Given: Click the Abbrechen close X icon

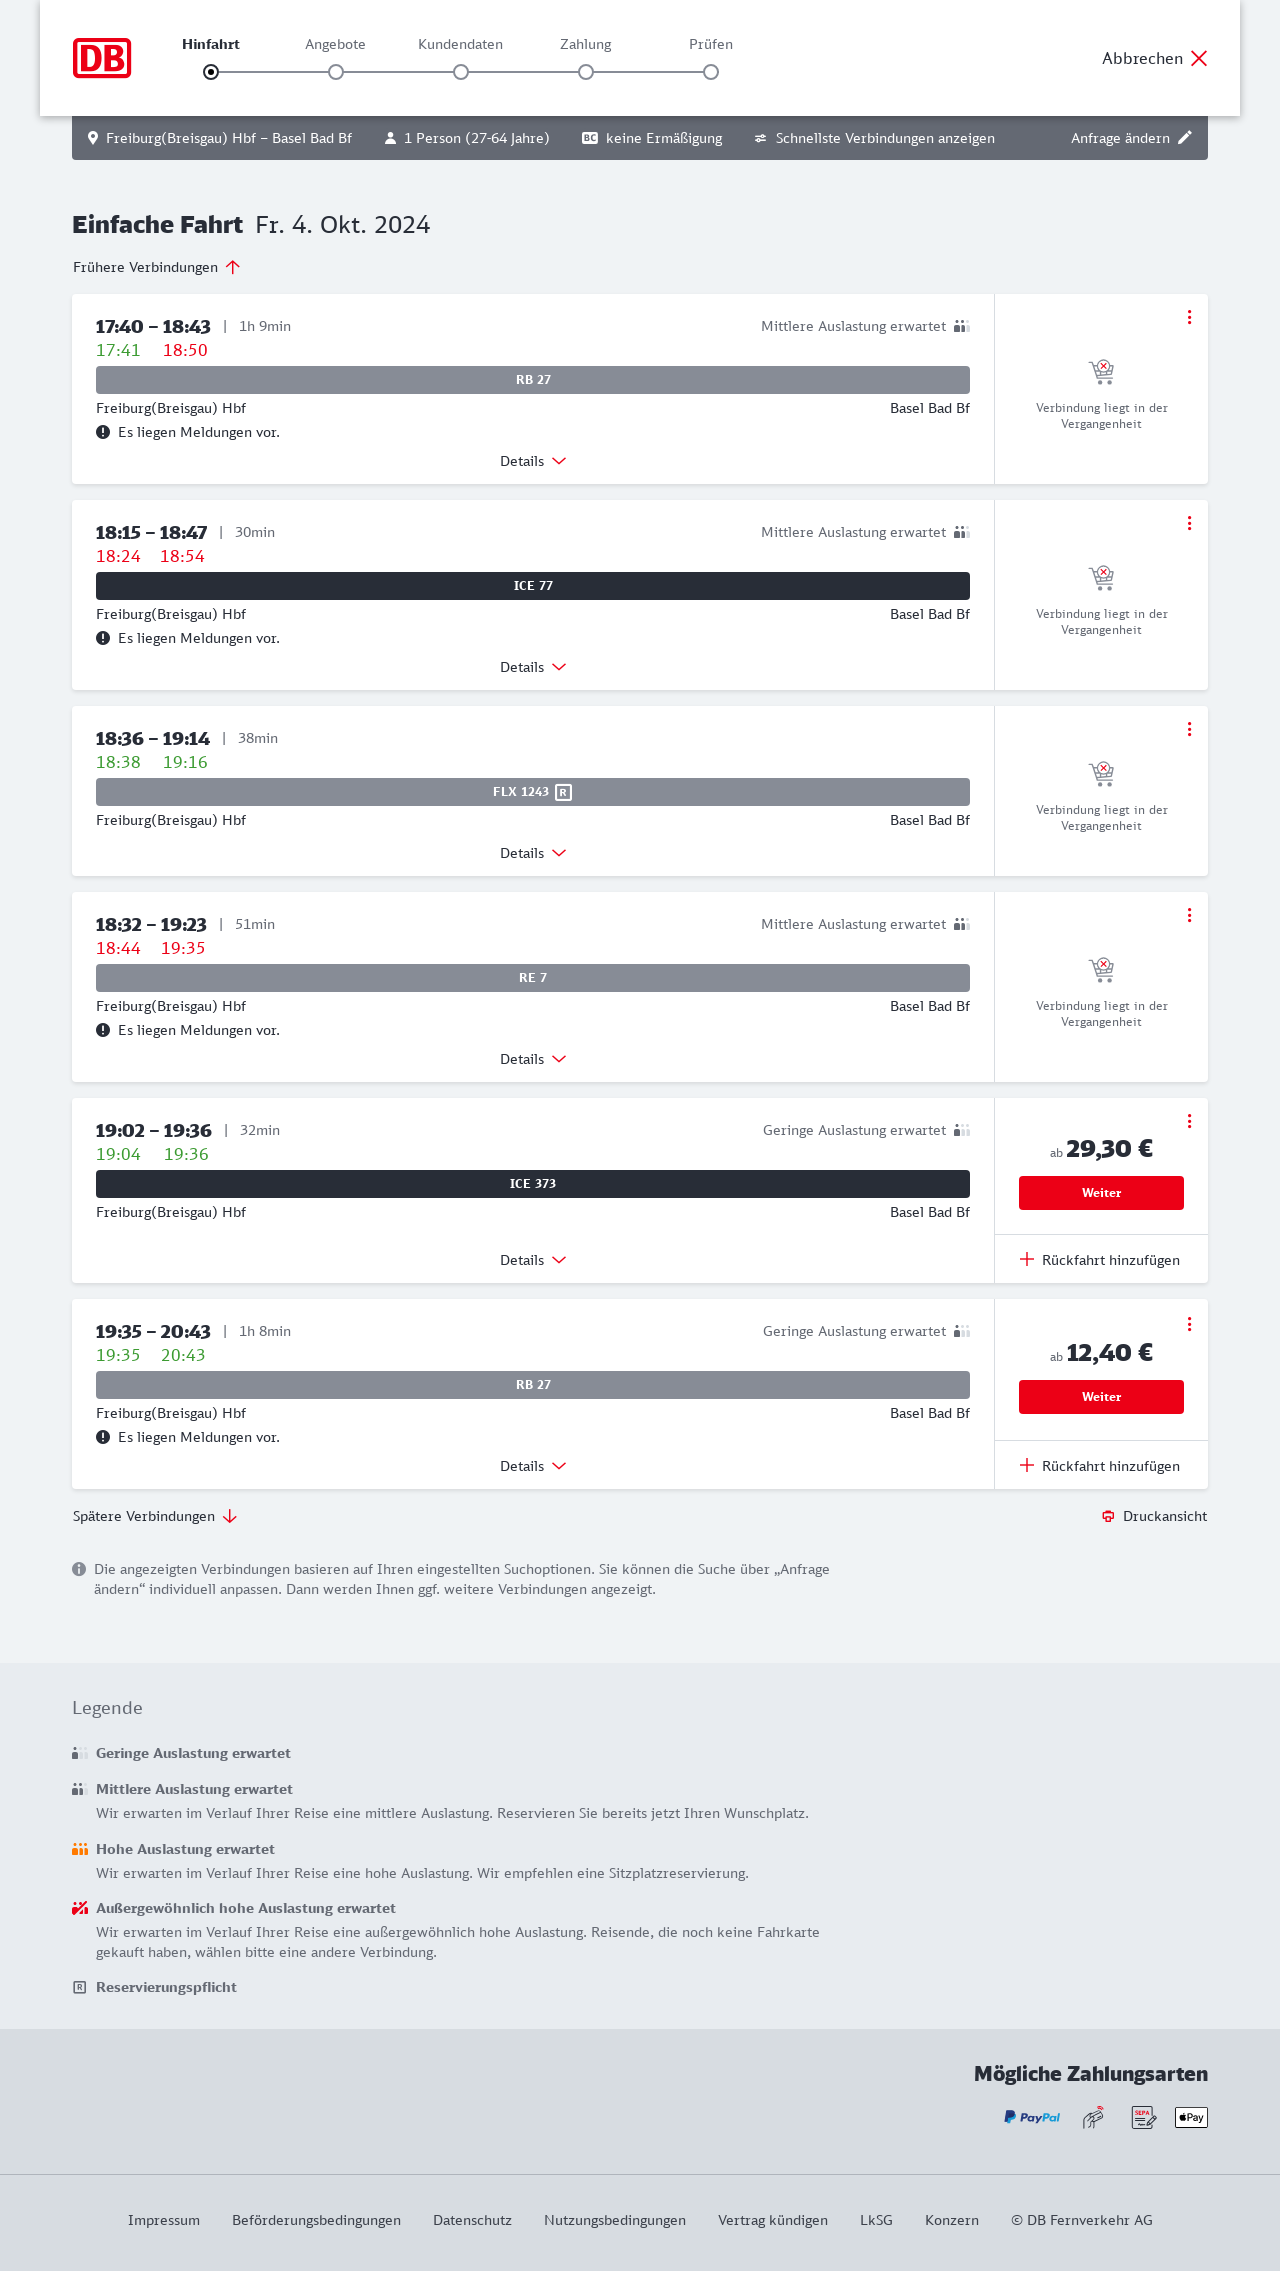Looking at the screenshot, I should (1199, 58).
